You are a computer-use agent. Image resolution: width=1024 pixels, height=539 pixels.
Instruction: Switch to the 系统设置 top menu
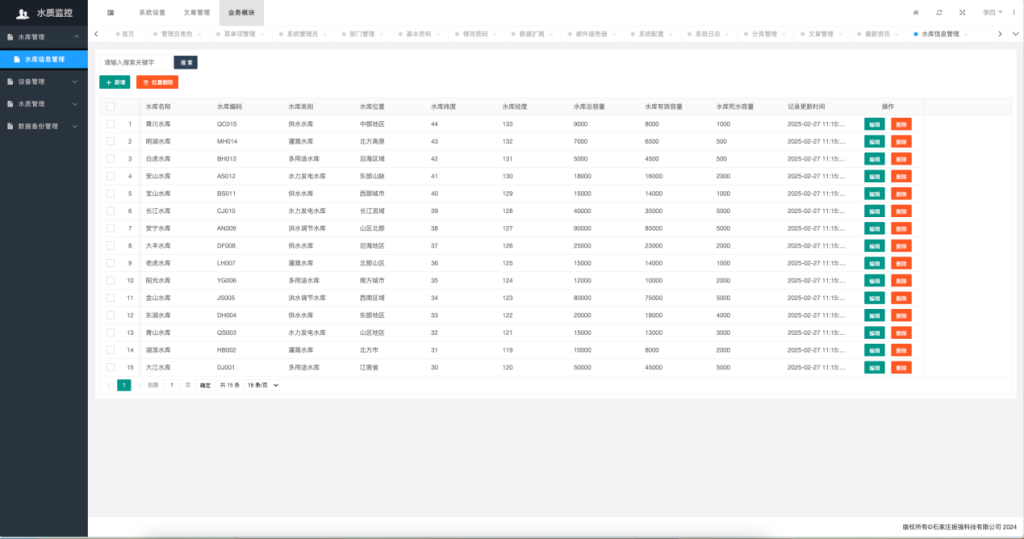click(x=152, y=12)
